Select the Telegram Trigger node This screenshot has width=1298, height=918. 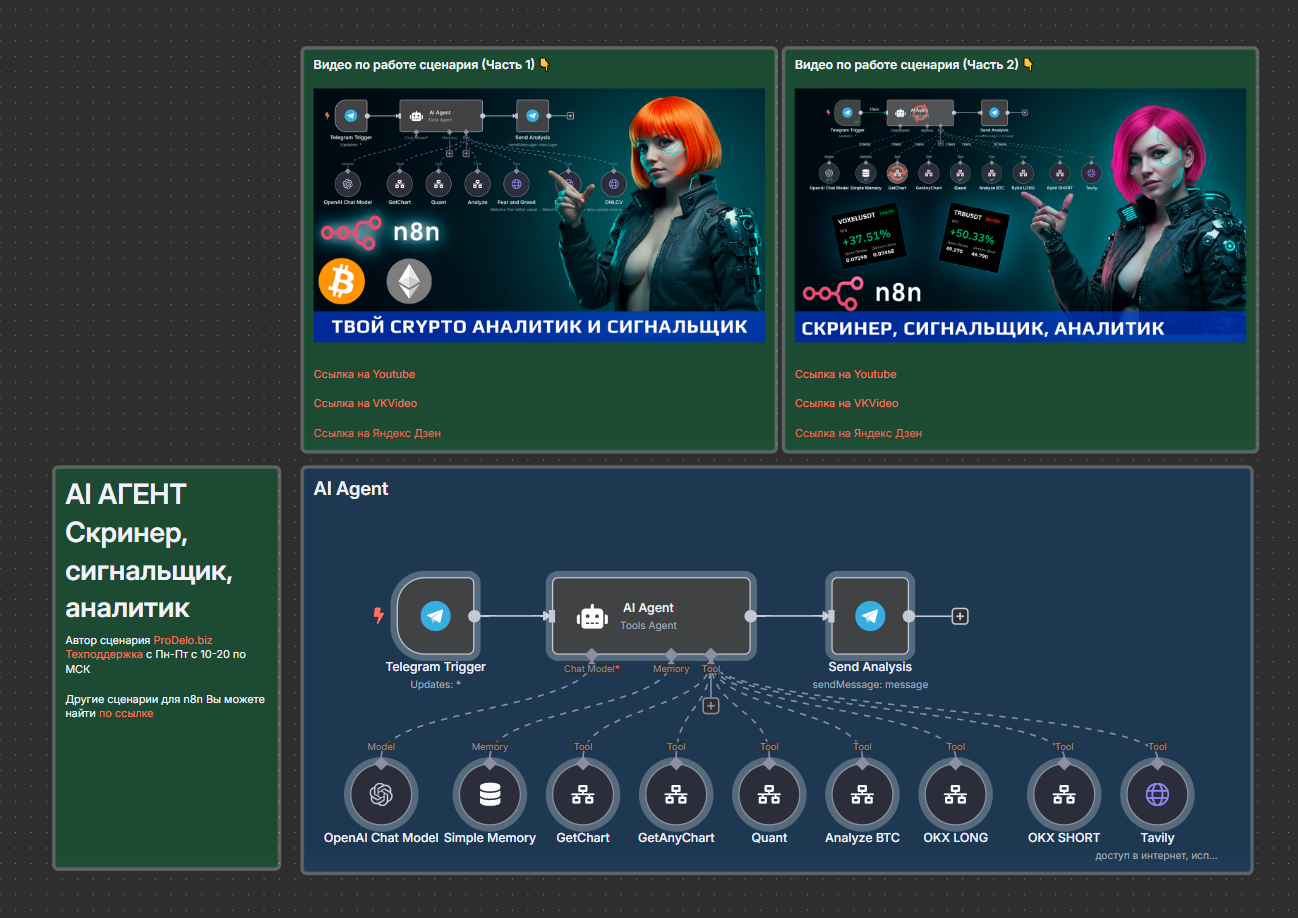(x=436, y=615)
